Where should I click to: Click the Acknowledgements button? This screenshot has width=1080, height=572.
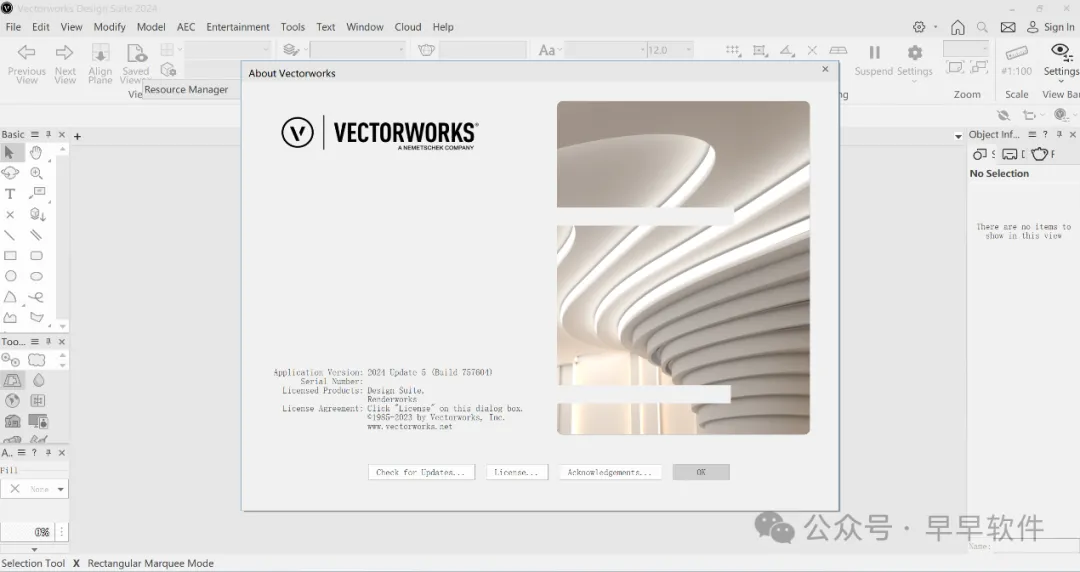pos(610,472)
